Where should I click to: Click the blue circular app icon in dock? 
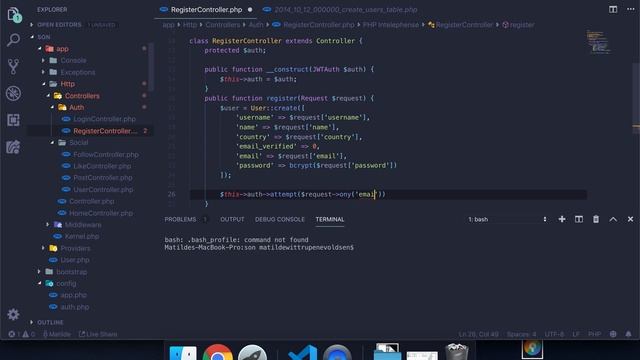click(337, 353)
